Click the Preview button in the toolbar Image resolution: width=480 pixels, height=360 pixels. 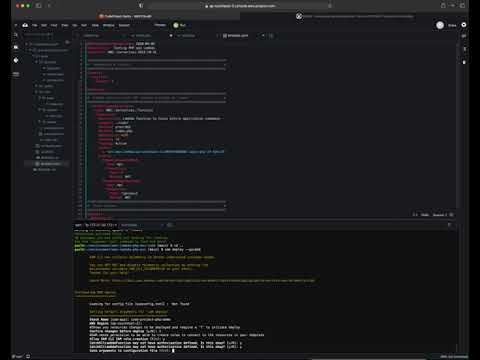pos(160,25)
